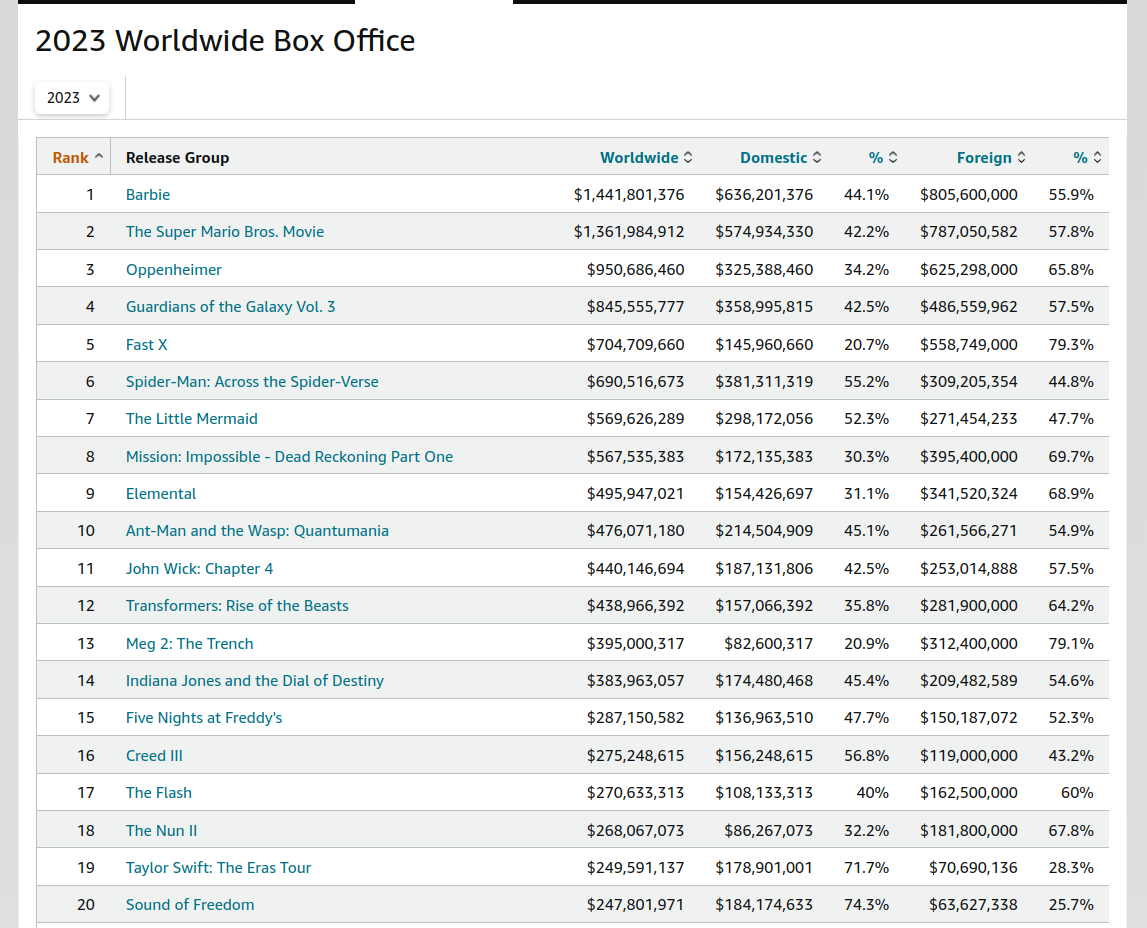This screenshot has width=1147, height=928.
Task: Open The Little Mermaid link
Action: (192, 419)
